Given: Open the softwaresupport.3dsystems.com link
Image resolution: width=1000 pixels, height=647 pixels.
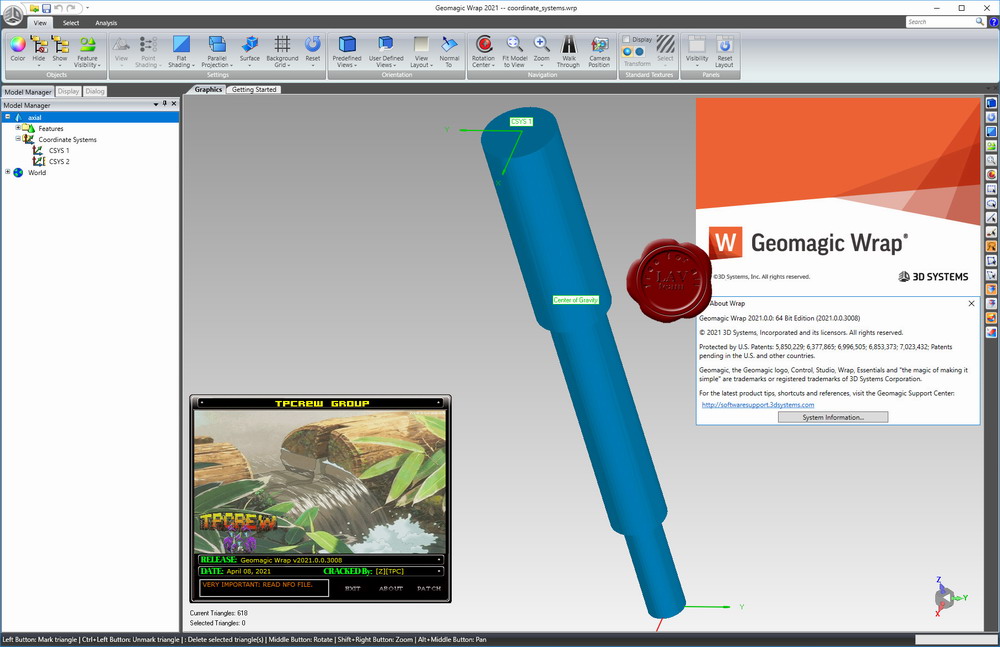Looking at the screenshot, I should click(758, 405).
